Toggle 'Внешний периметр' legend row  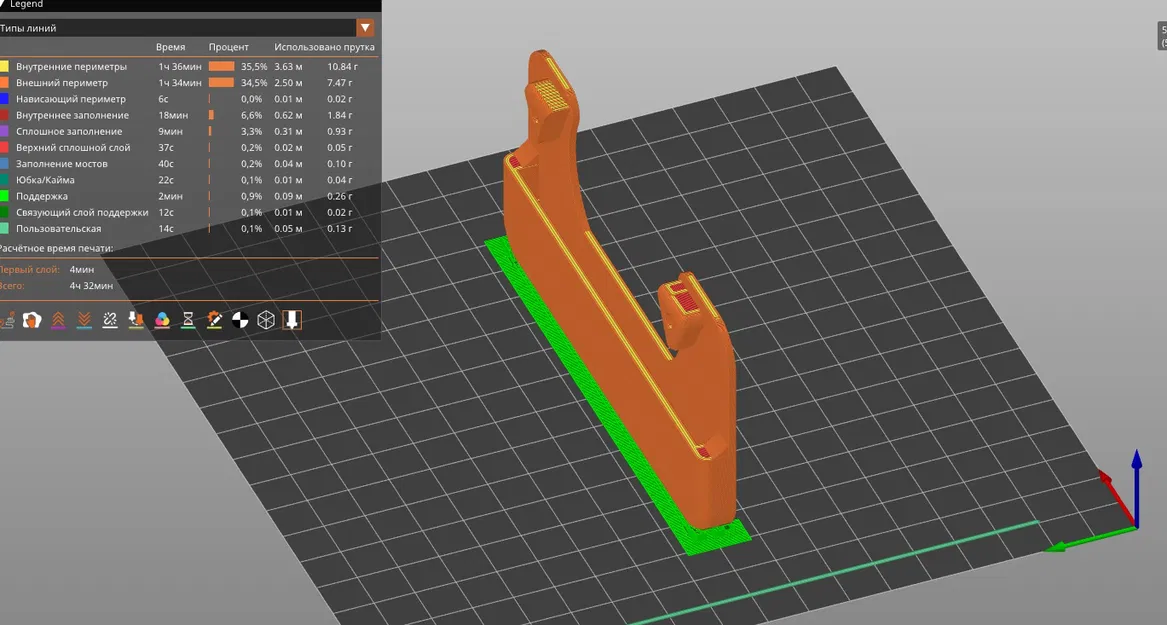189,83
